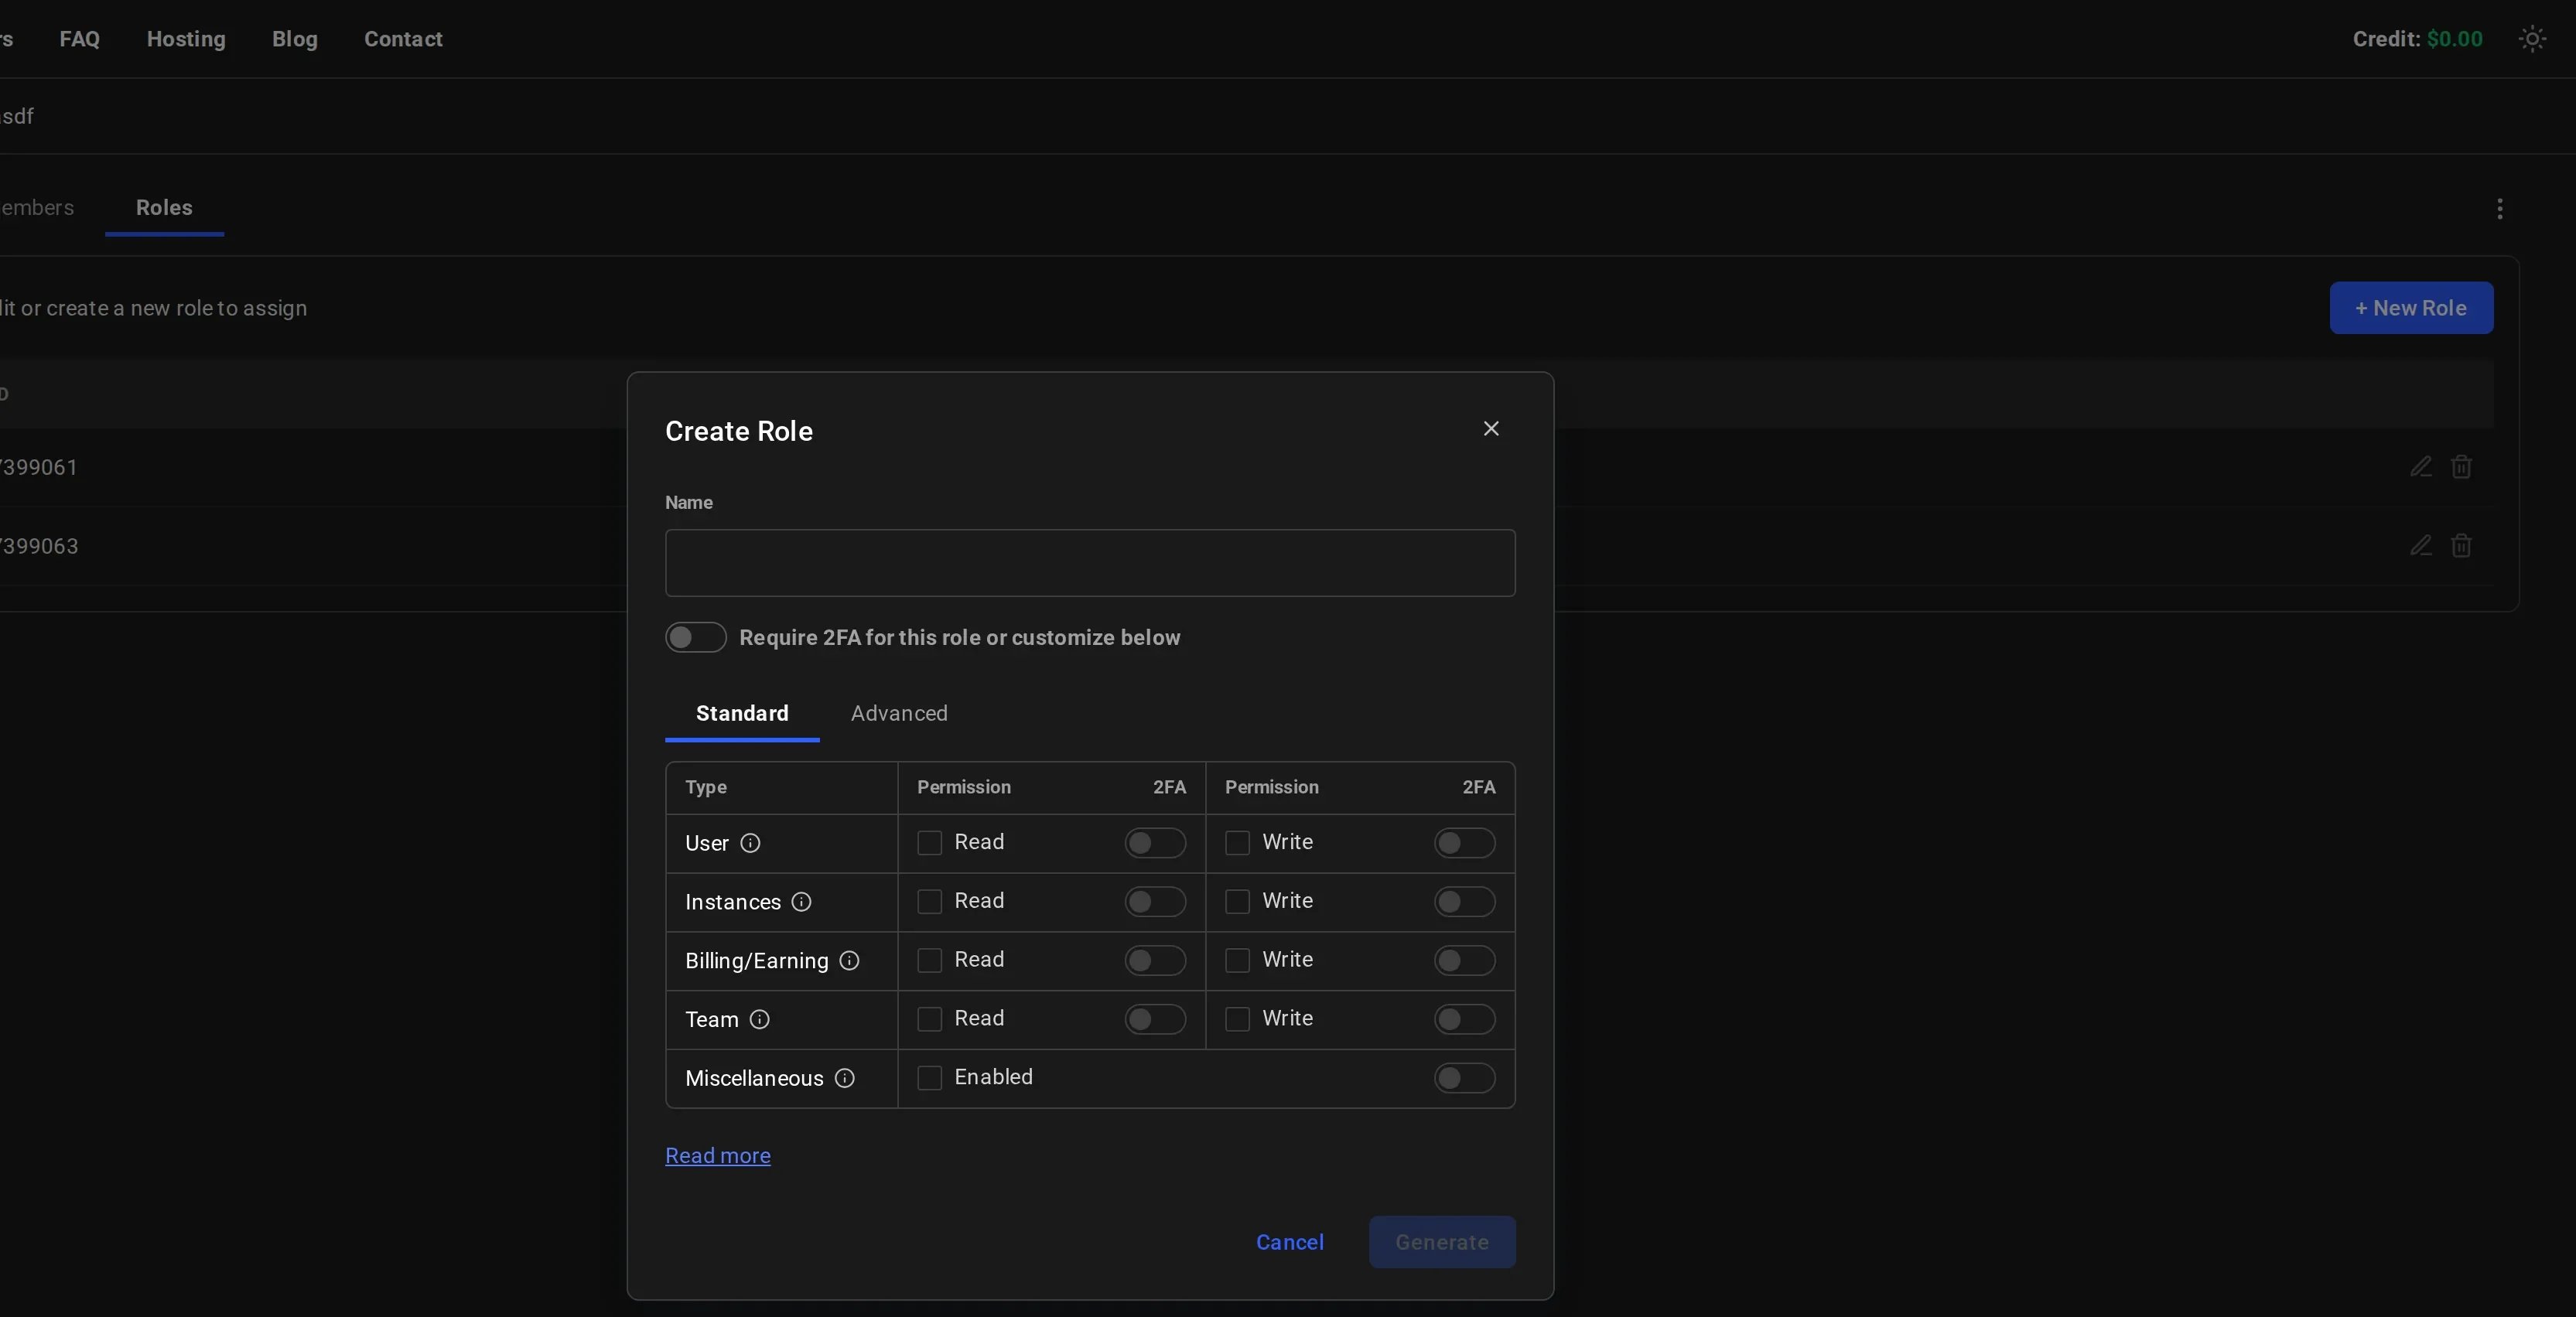
Task: Enable 2FA toggle for Miscellaneous
Action: click(x=1464, y=1078)
